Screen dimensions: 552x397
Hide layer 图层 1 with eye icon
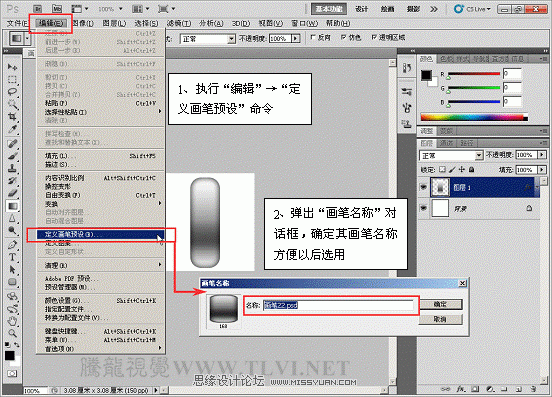[424, 187]
